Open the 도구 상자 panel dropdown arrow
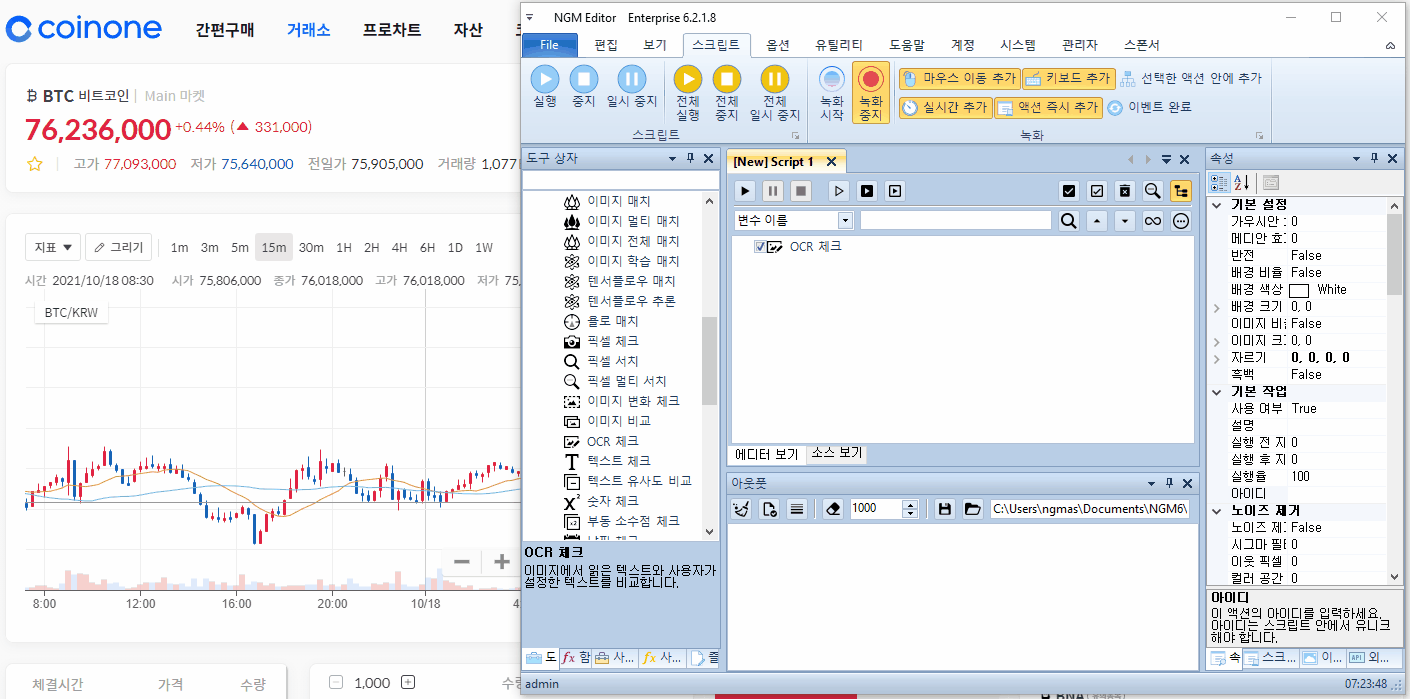 (673, 158)
